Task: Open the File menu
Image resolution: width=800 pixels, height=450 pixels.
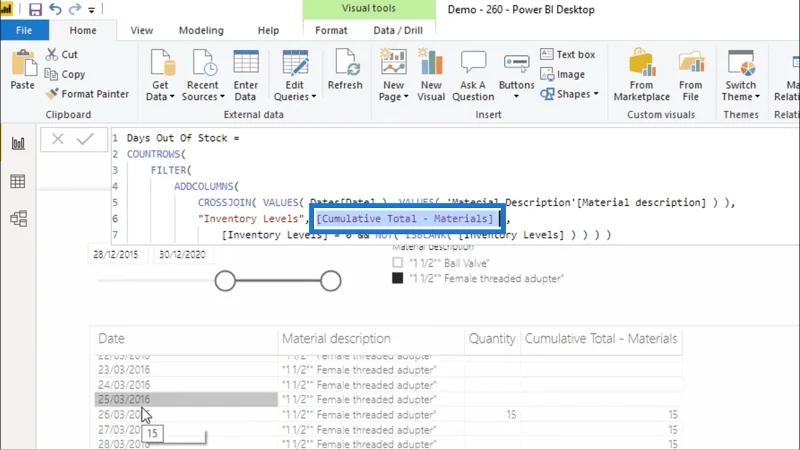Action: 24,30
